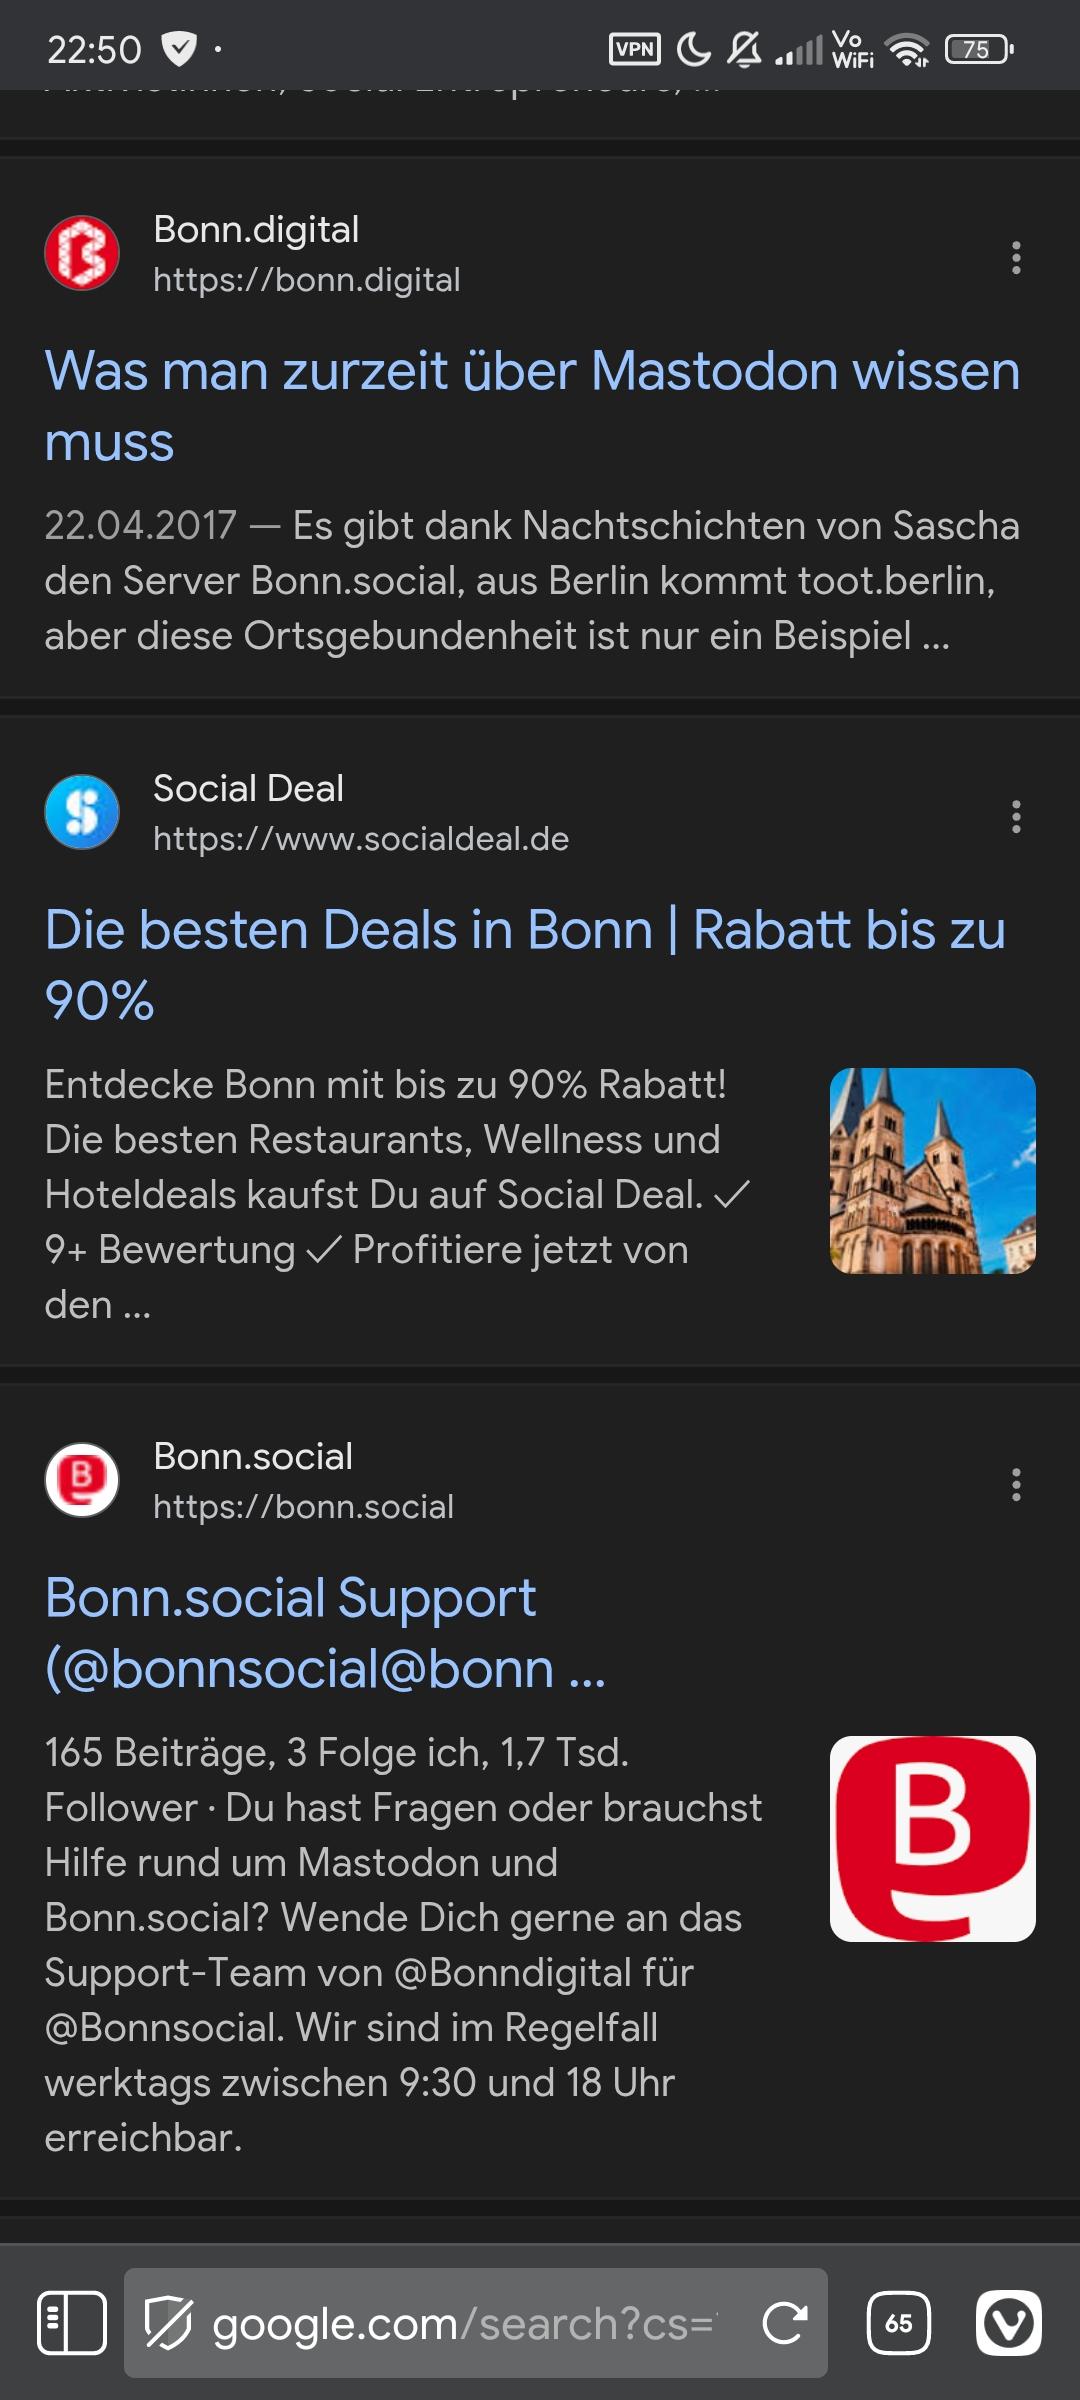Tap the Bonn.digital site favicon
1080x2400 pixels.
(82, 253)
